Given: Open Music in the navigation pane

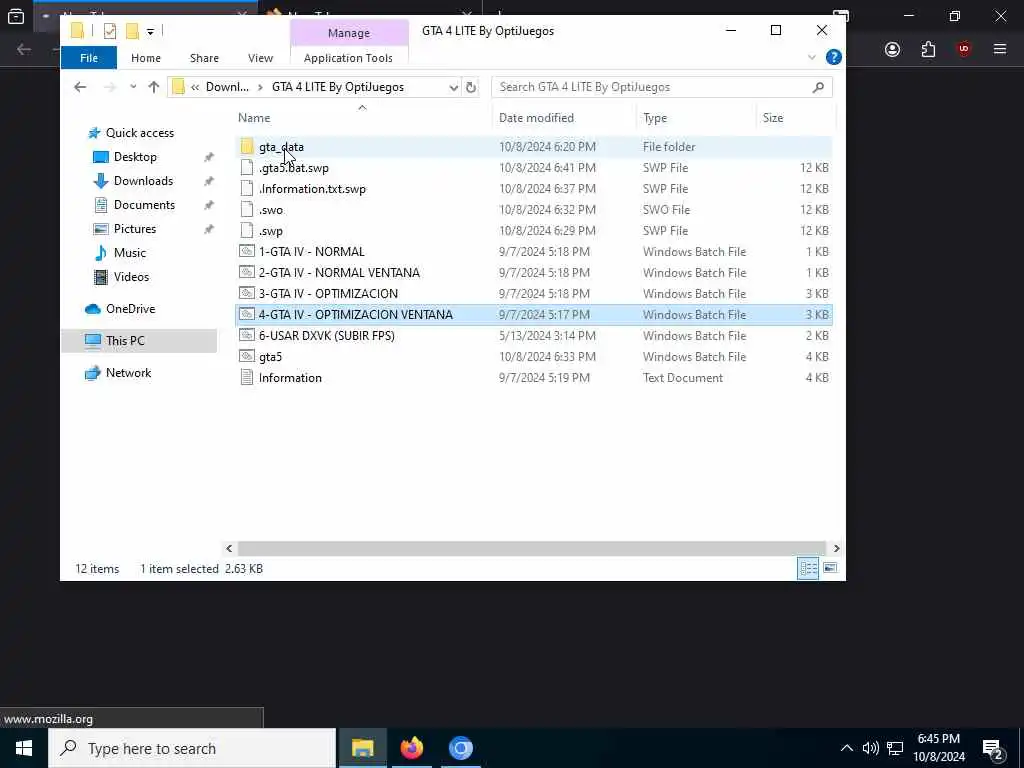Looking at the screenshot, I should point(129,253).
